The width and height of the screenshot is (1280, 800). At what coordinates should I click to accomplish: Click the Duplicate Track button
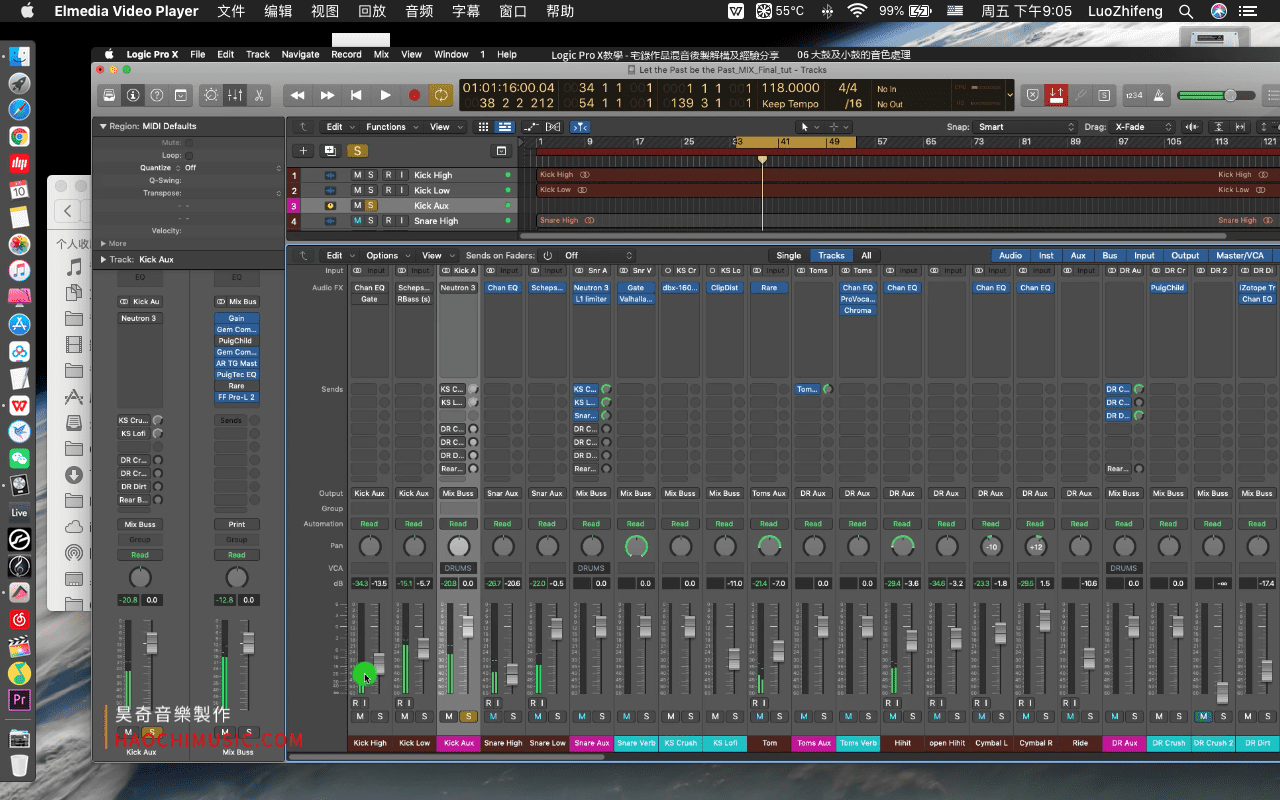click(329, 150)
